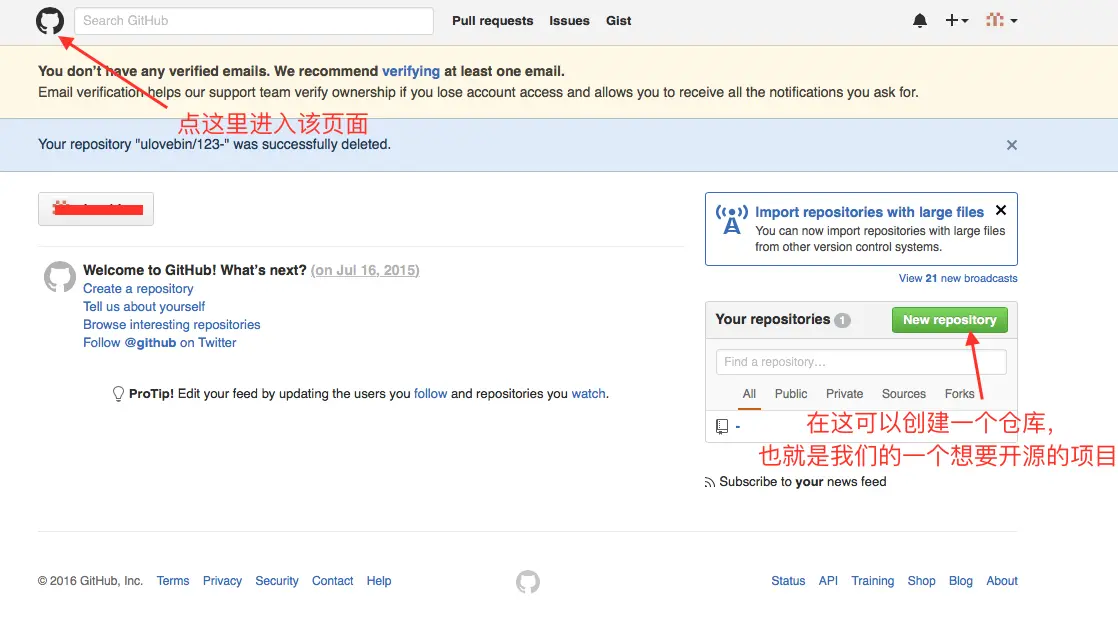Click the repository book icon in list
Screen dimensions: 1118x623
(x=722, y=426)
